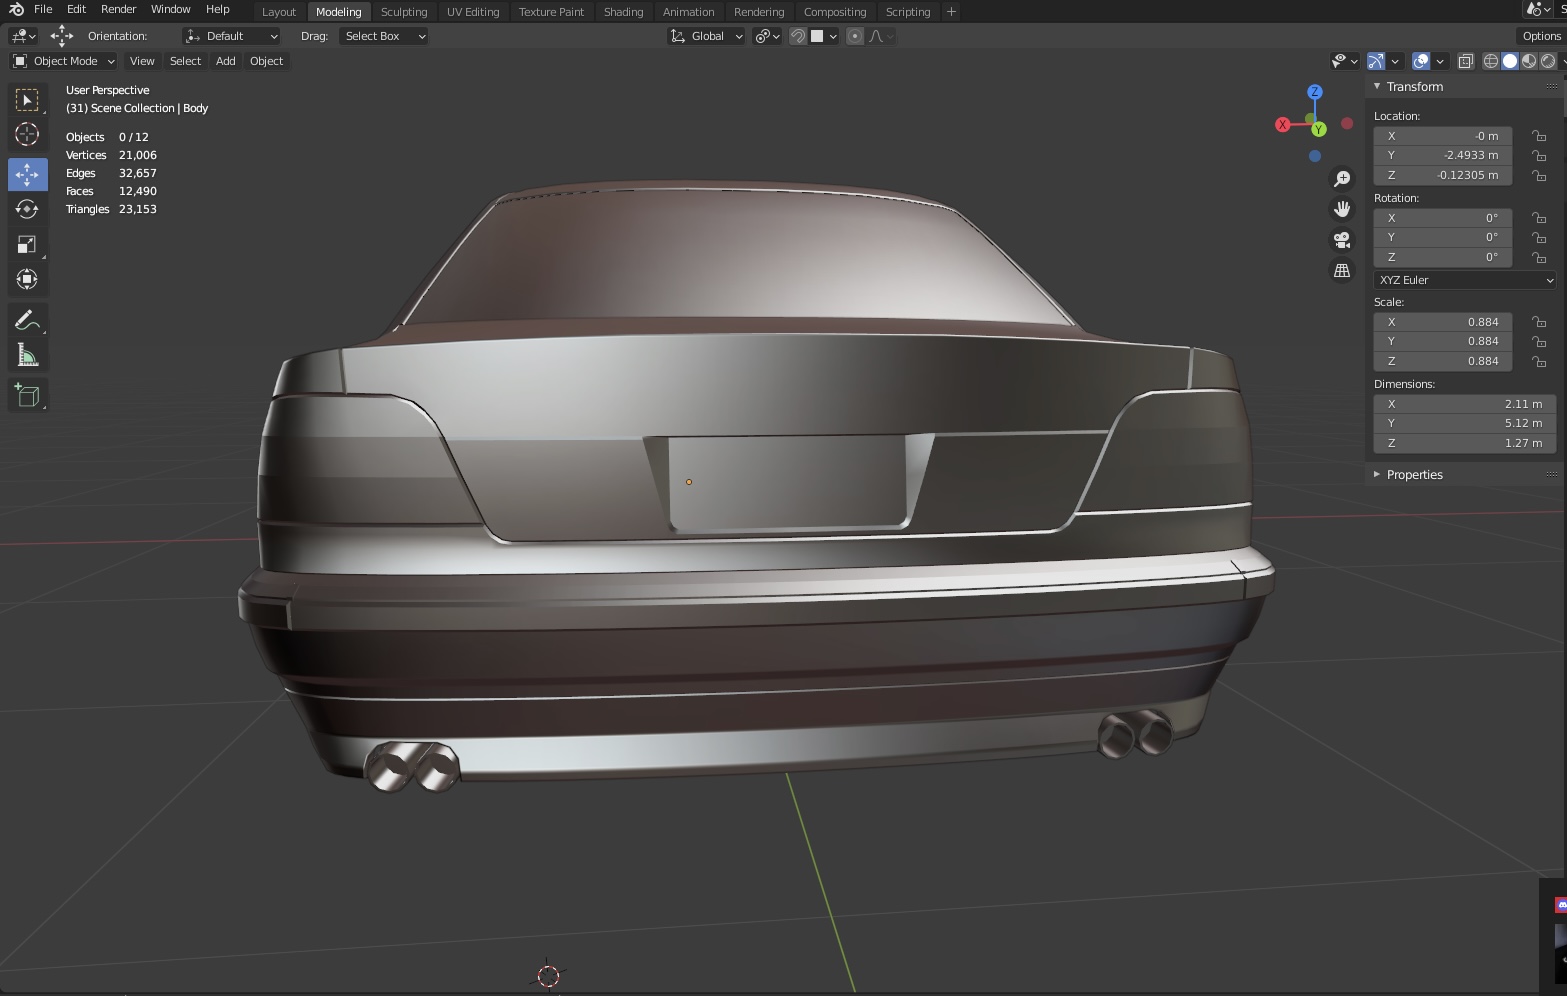Toggle snapping magnet on
Image resolution: width=1567 pixels, height=996 pixels.
pyautogui.click(x=798, y=36)
